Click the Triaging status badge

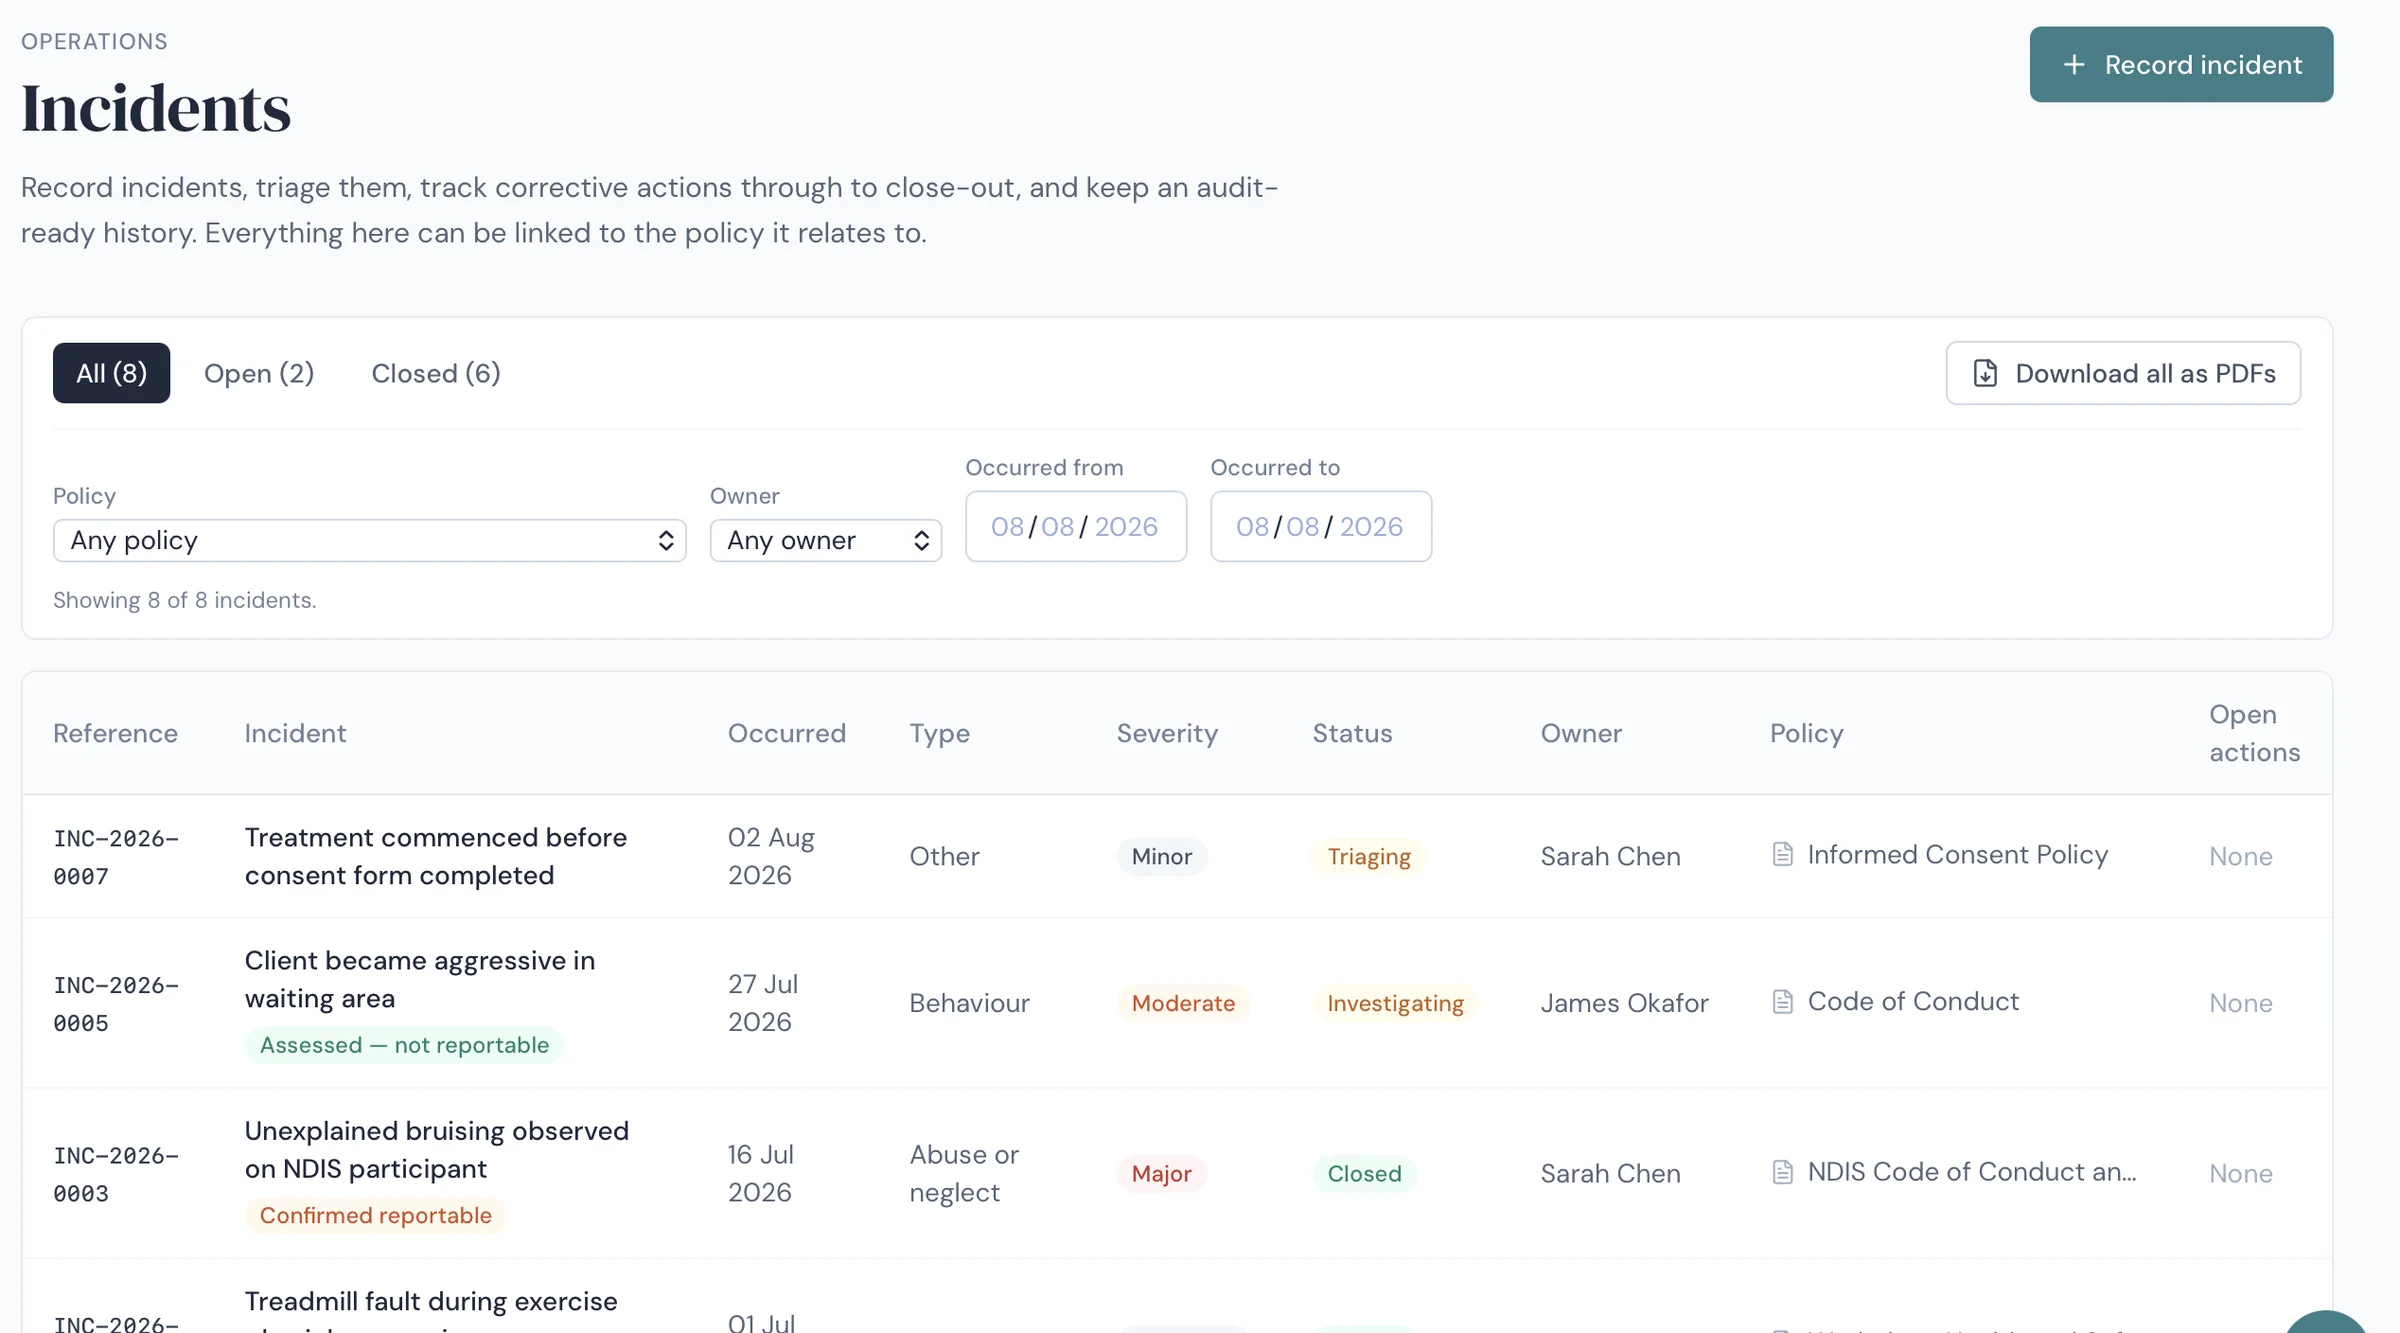click(1369, 856)
